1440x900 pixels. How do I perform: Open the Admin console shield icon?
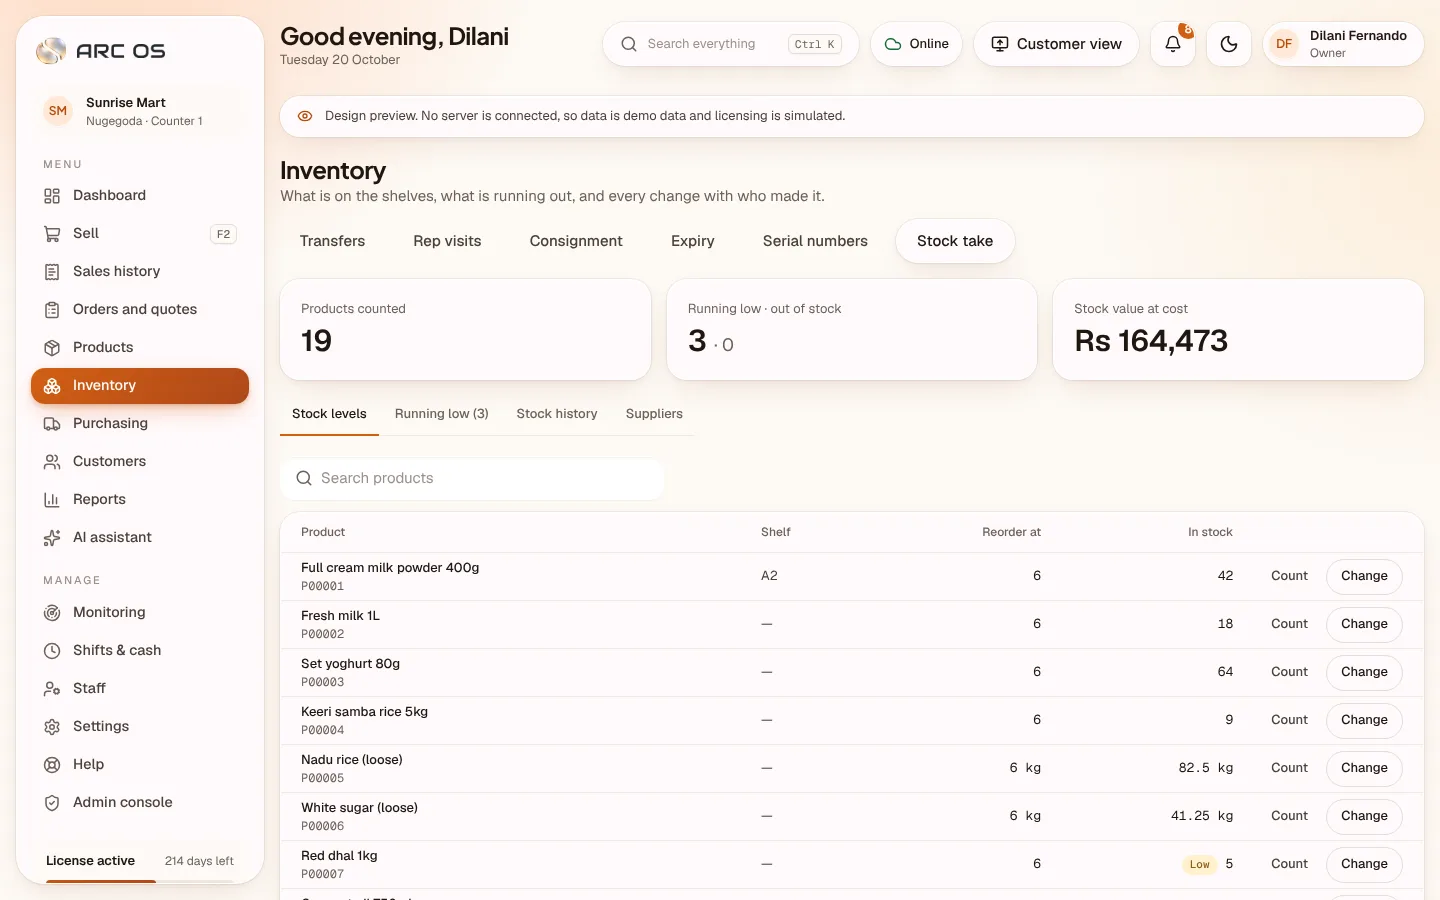click(52, 803)
